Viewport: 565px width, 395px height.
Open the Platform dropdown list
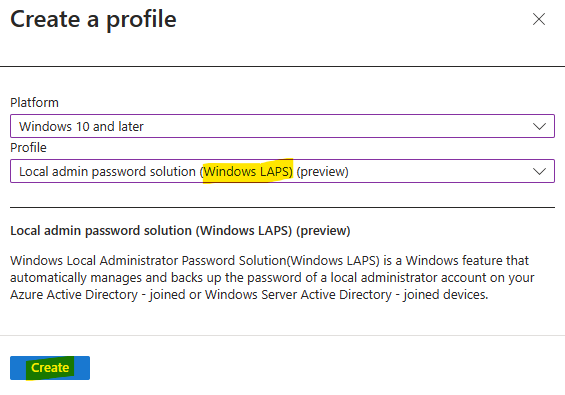(282, 126)
